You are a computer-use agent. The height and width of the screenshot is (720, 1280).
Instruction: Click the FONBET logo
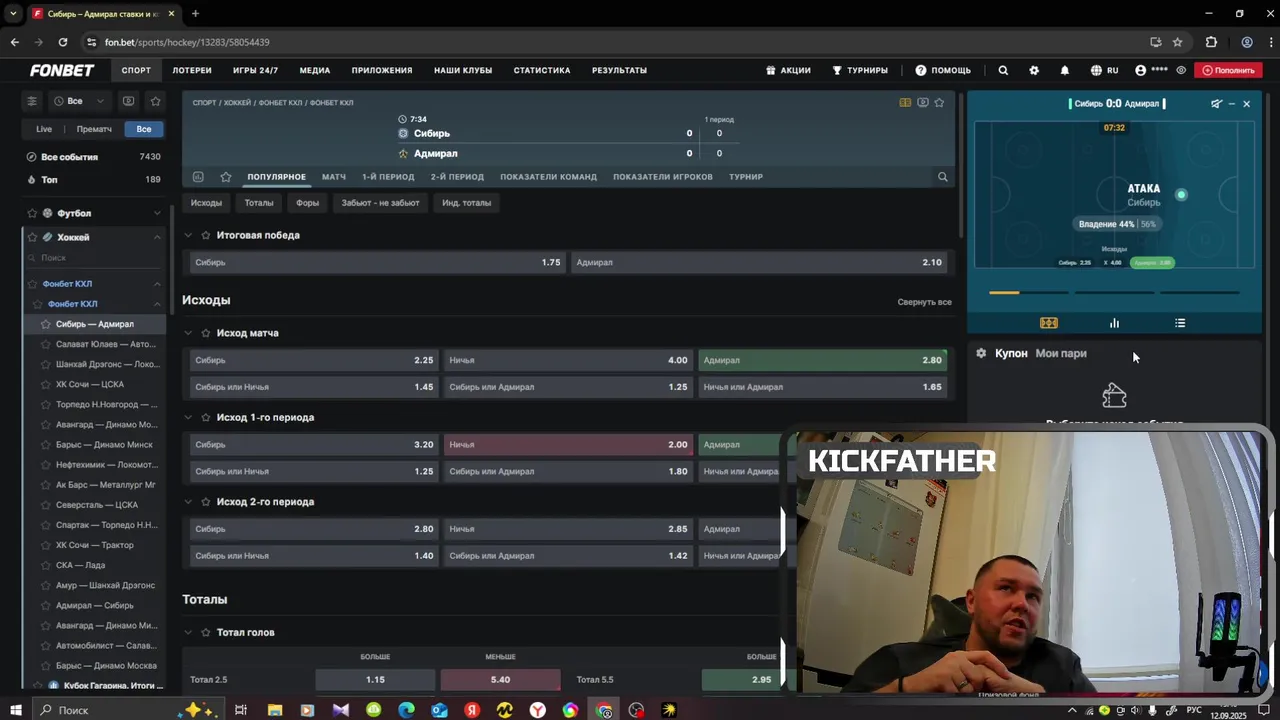click(62, 70)
